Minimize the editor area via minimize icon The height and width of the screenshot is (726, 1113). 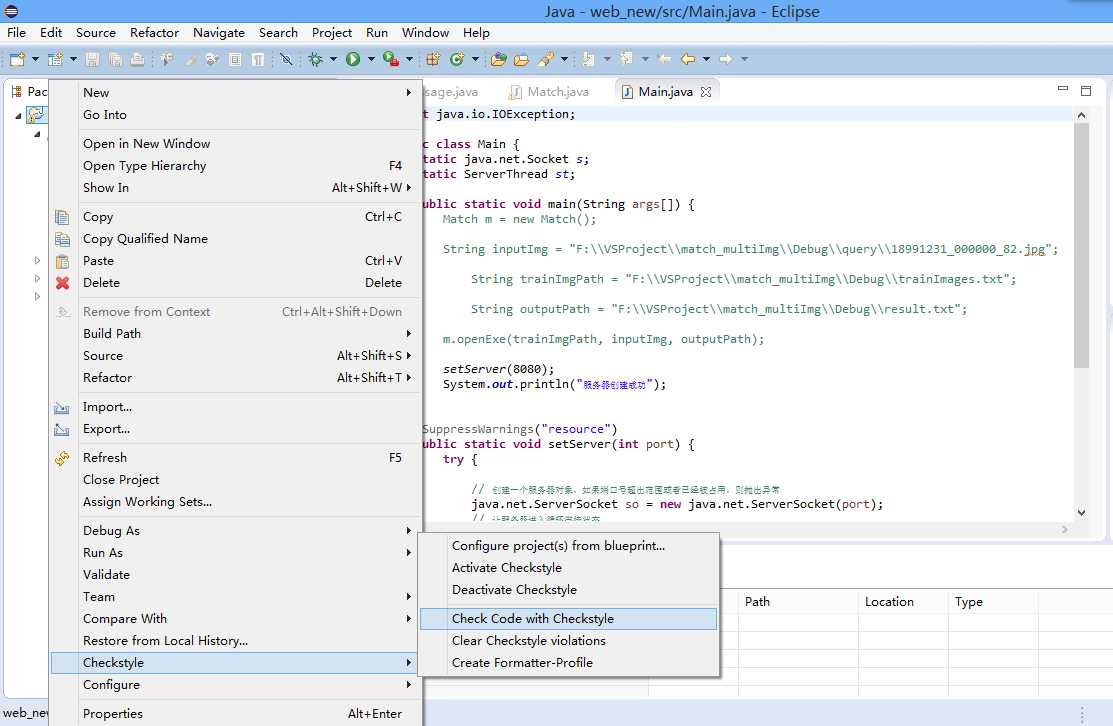1063,89
